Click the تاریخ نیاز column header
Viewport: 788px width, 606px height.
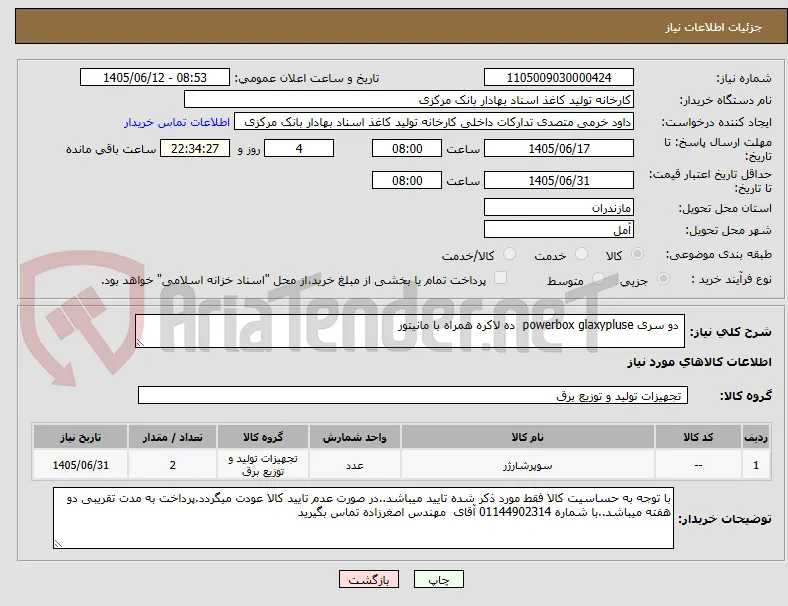pyautogui.click(x=80, y=437)
